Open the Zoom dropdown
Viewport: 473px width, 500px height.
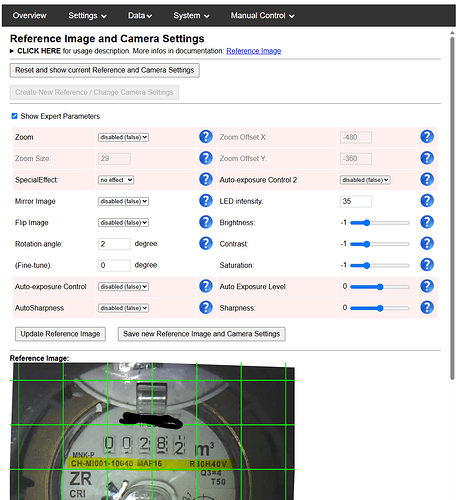click(x=123, y=137)
